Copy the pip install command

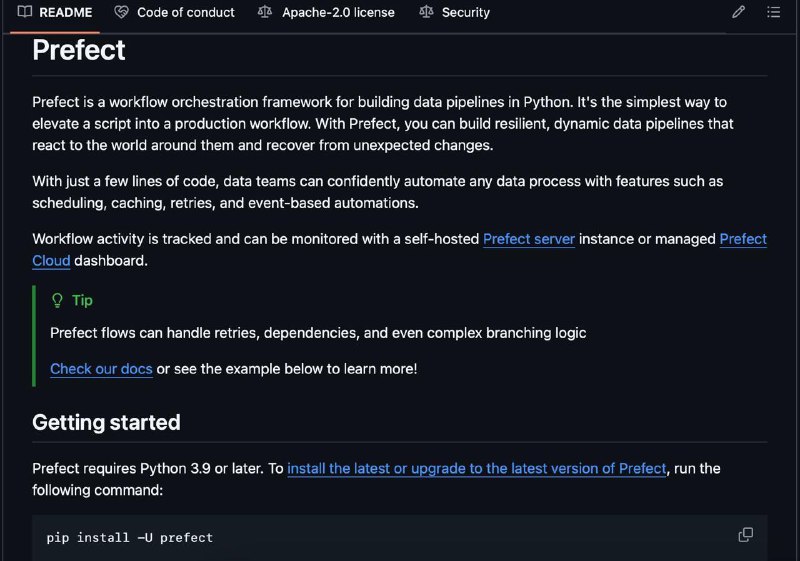pos(745,534)
